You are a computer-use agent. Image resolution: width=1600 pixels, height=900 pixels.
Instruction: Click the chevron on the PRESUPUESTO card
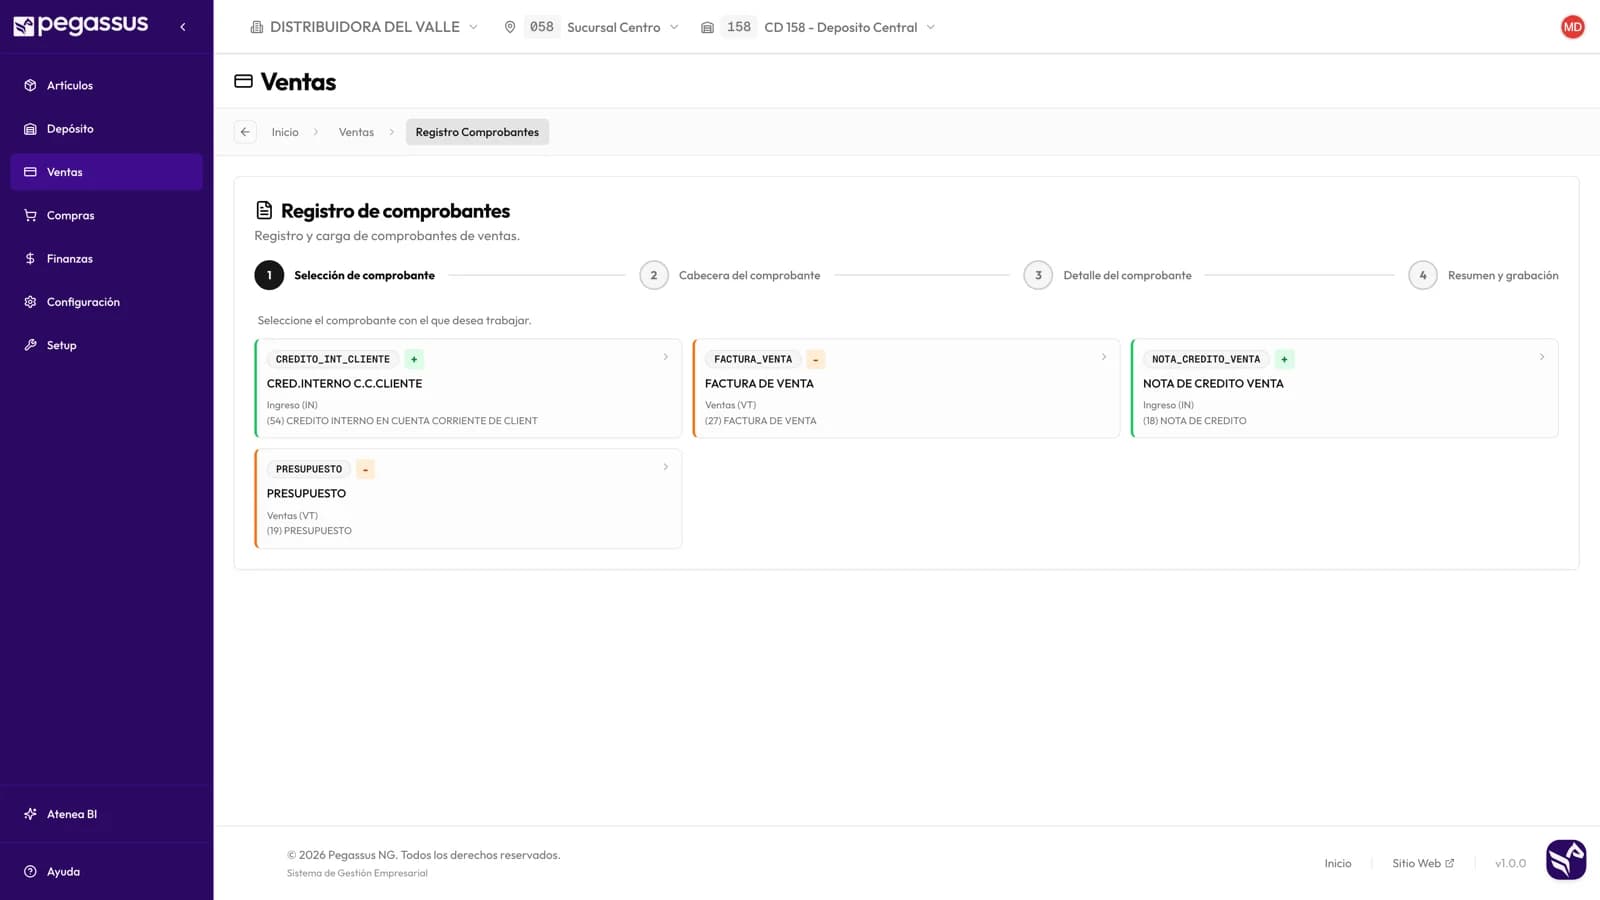(x=666, y=467)
